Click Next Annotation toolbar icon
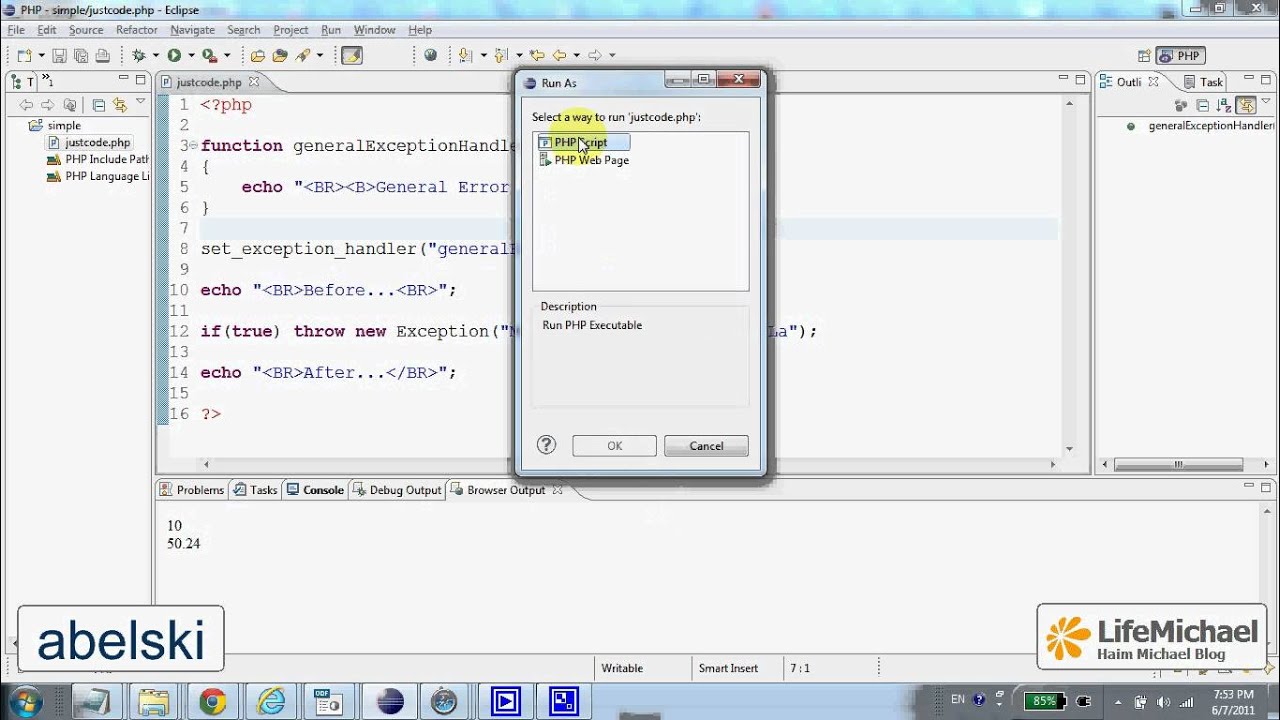The image size is (1280, 720). (x=465, y=56)
